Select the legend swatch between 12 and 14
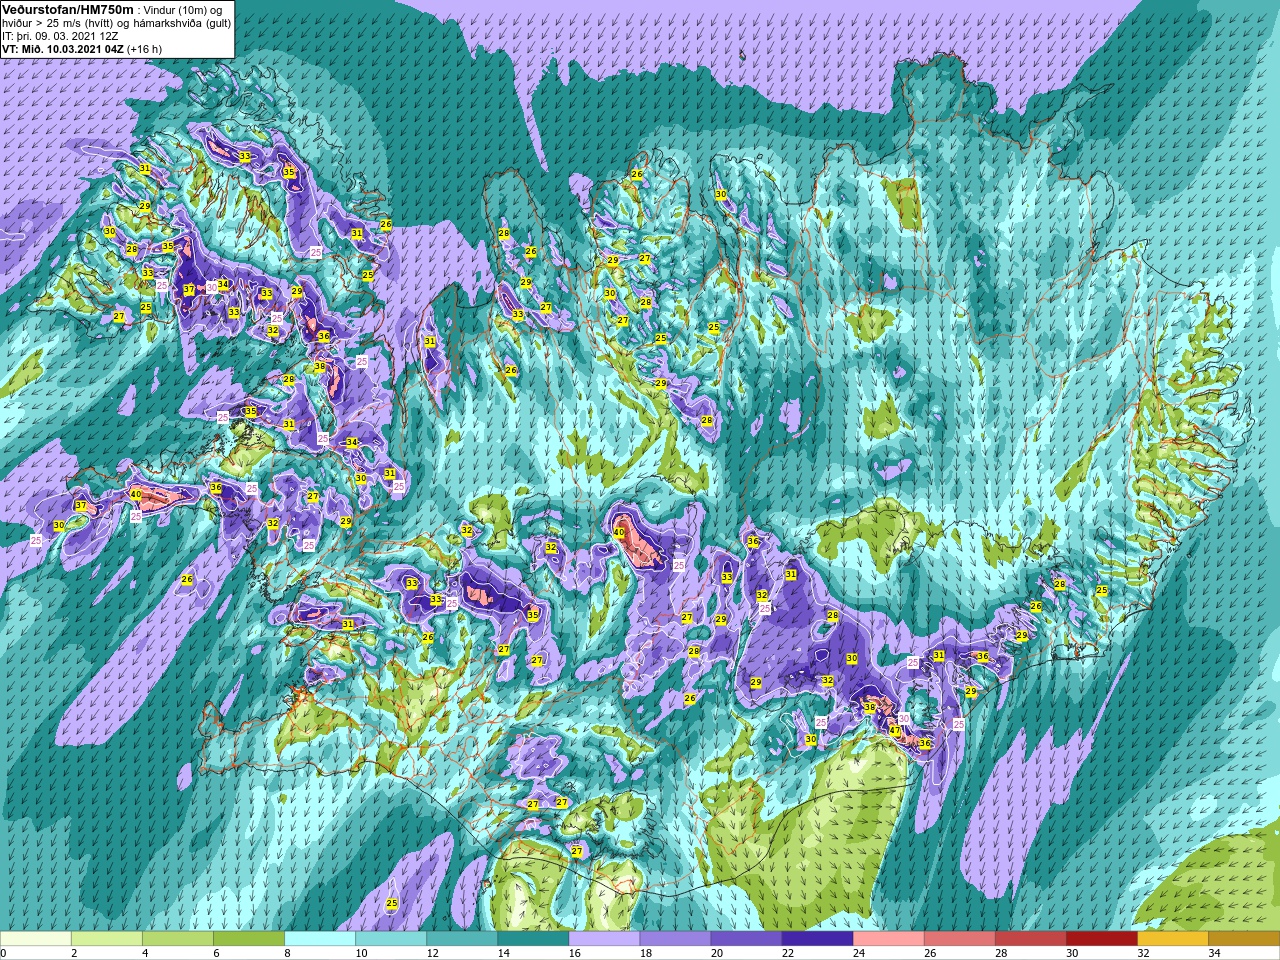1280x960 pixels. click(462, 939)
